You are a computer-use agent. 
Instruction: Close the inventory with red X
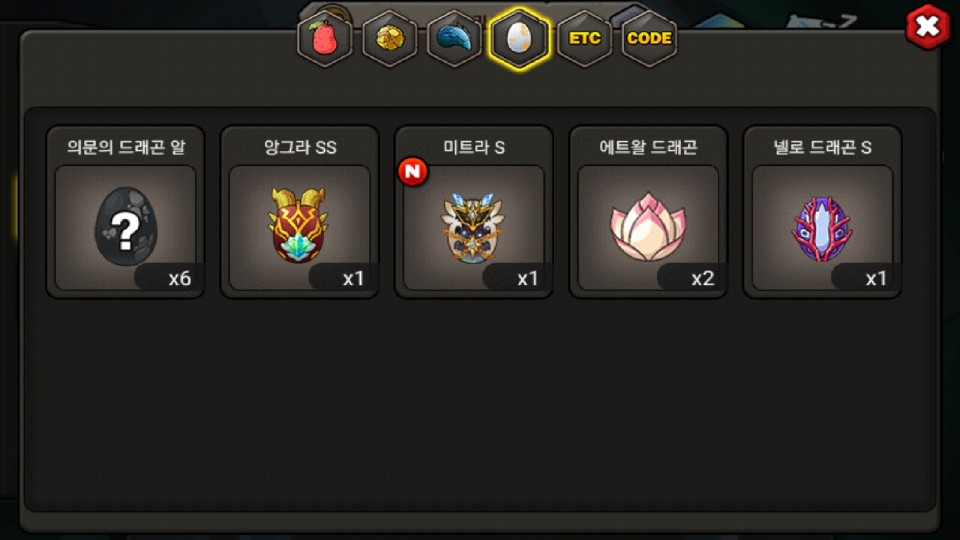[928, 26]
